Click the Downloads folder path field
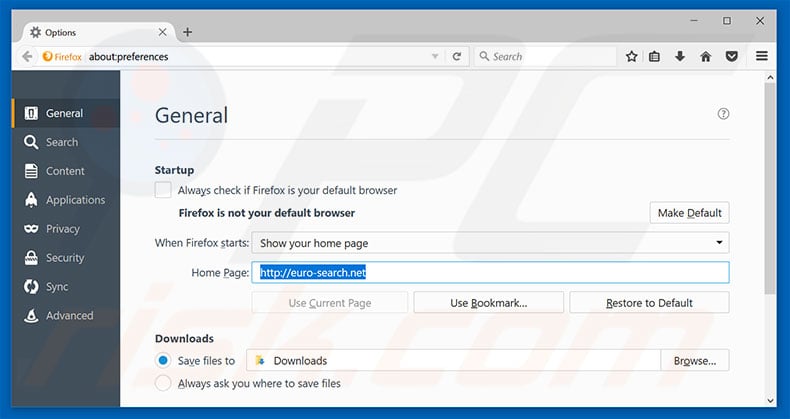Screen dimensions: 790x419 453,360
